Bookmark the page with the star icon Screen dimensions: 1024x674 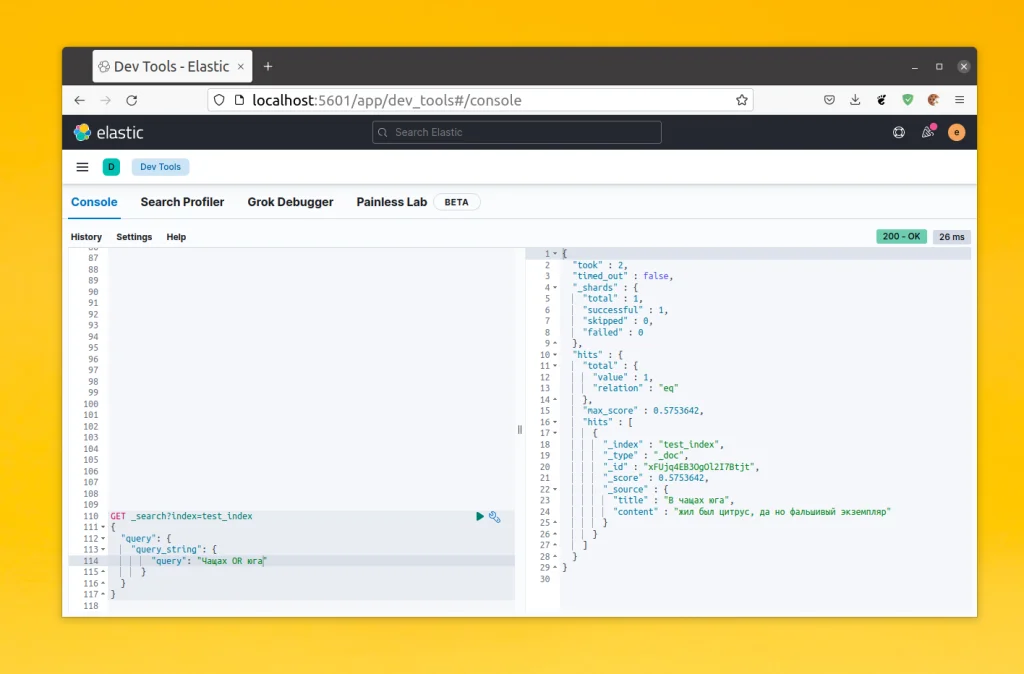741,100
